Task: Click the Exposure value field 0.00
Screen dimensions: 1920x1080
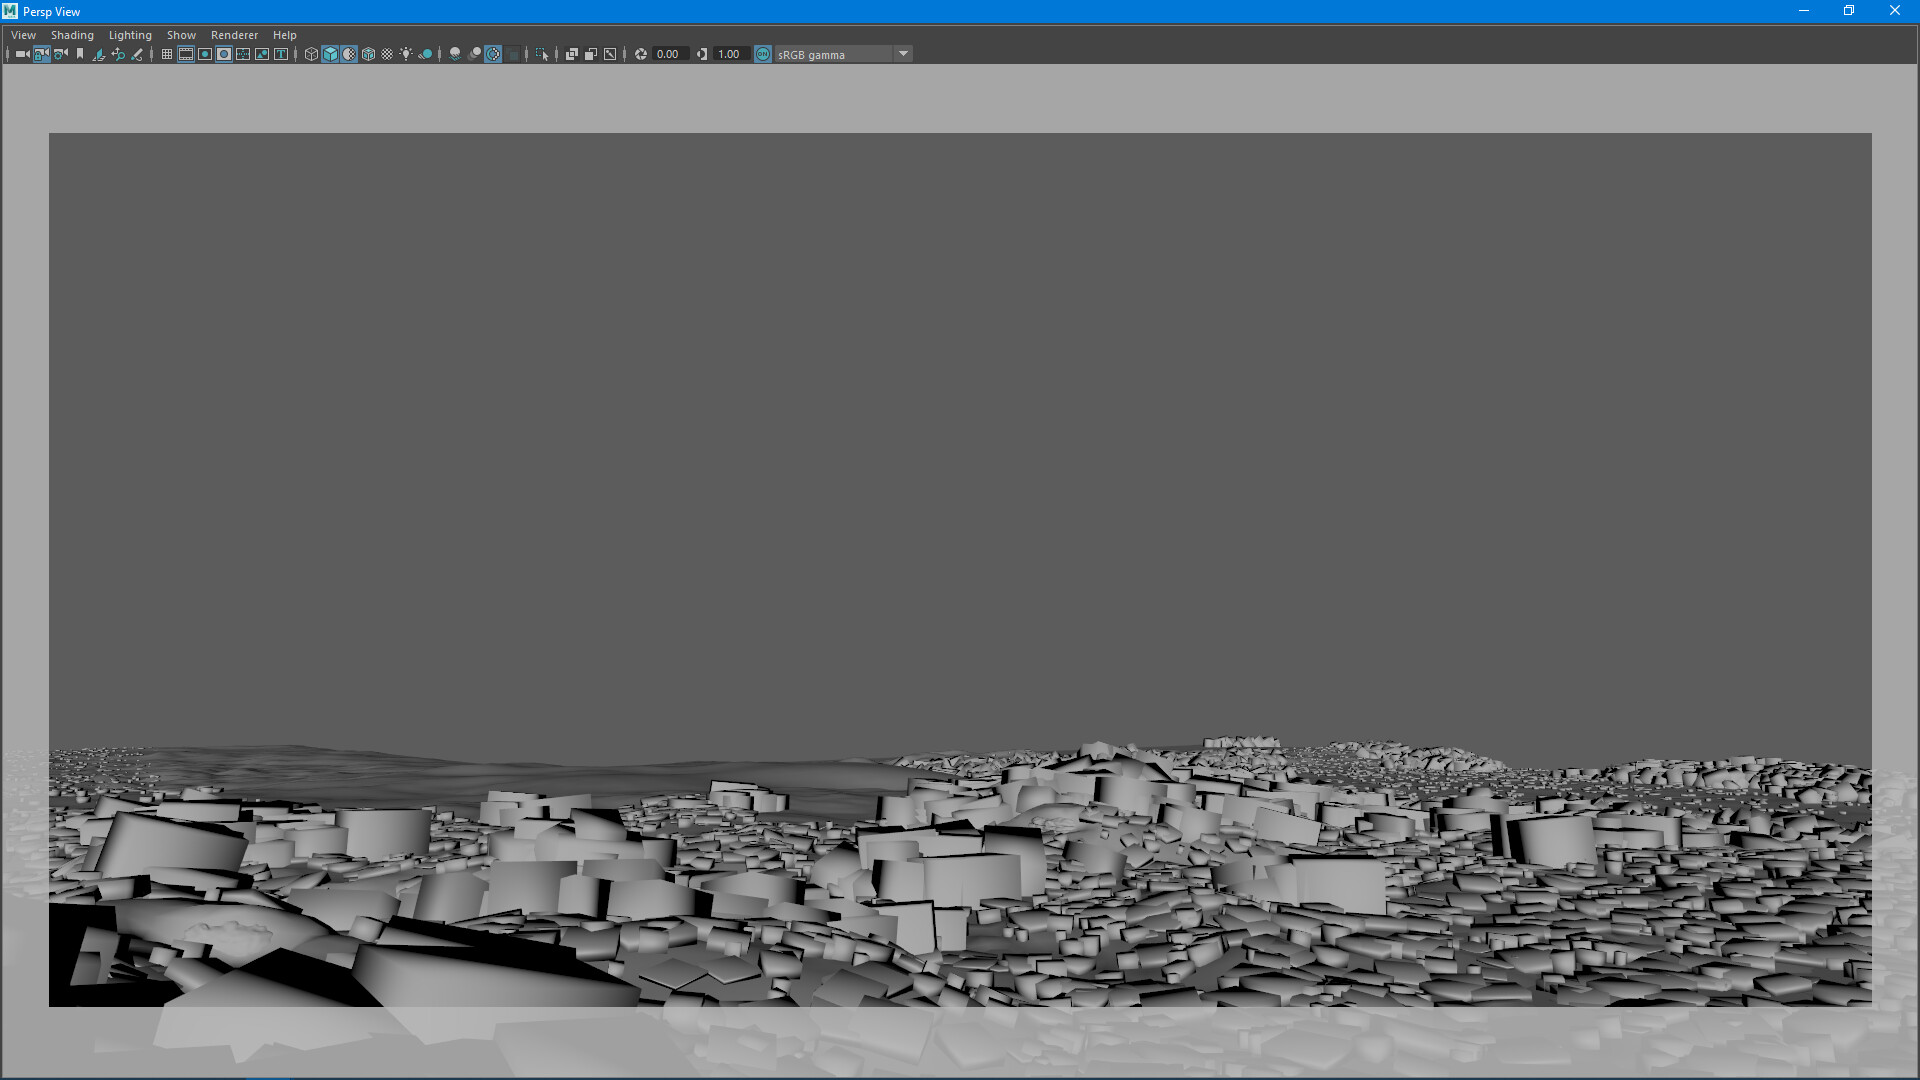Action: pyautogui.click(x=669, y=54)
